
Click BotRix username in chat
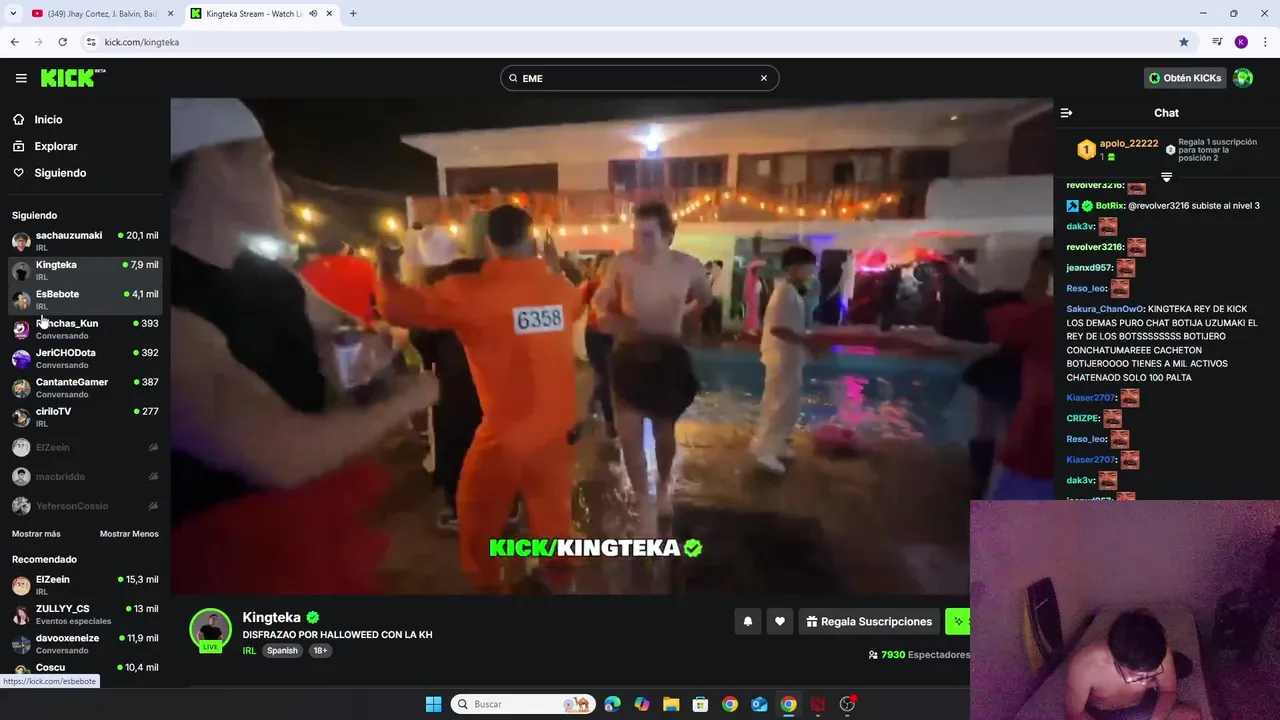coord(1110,206)
